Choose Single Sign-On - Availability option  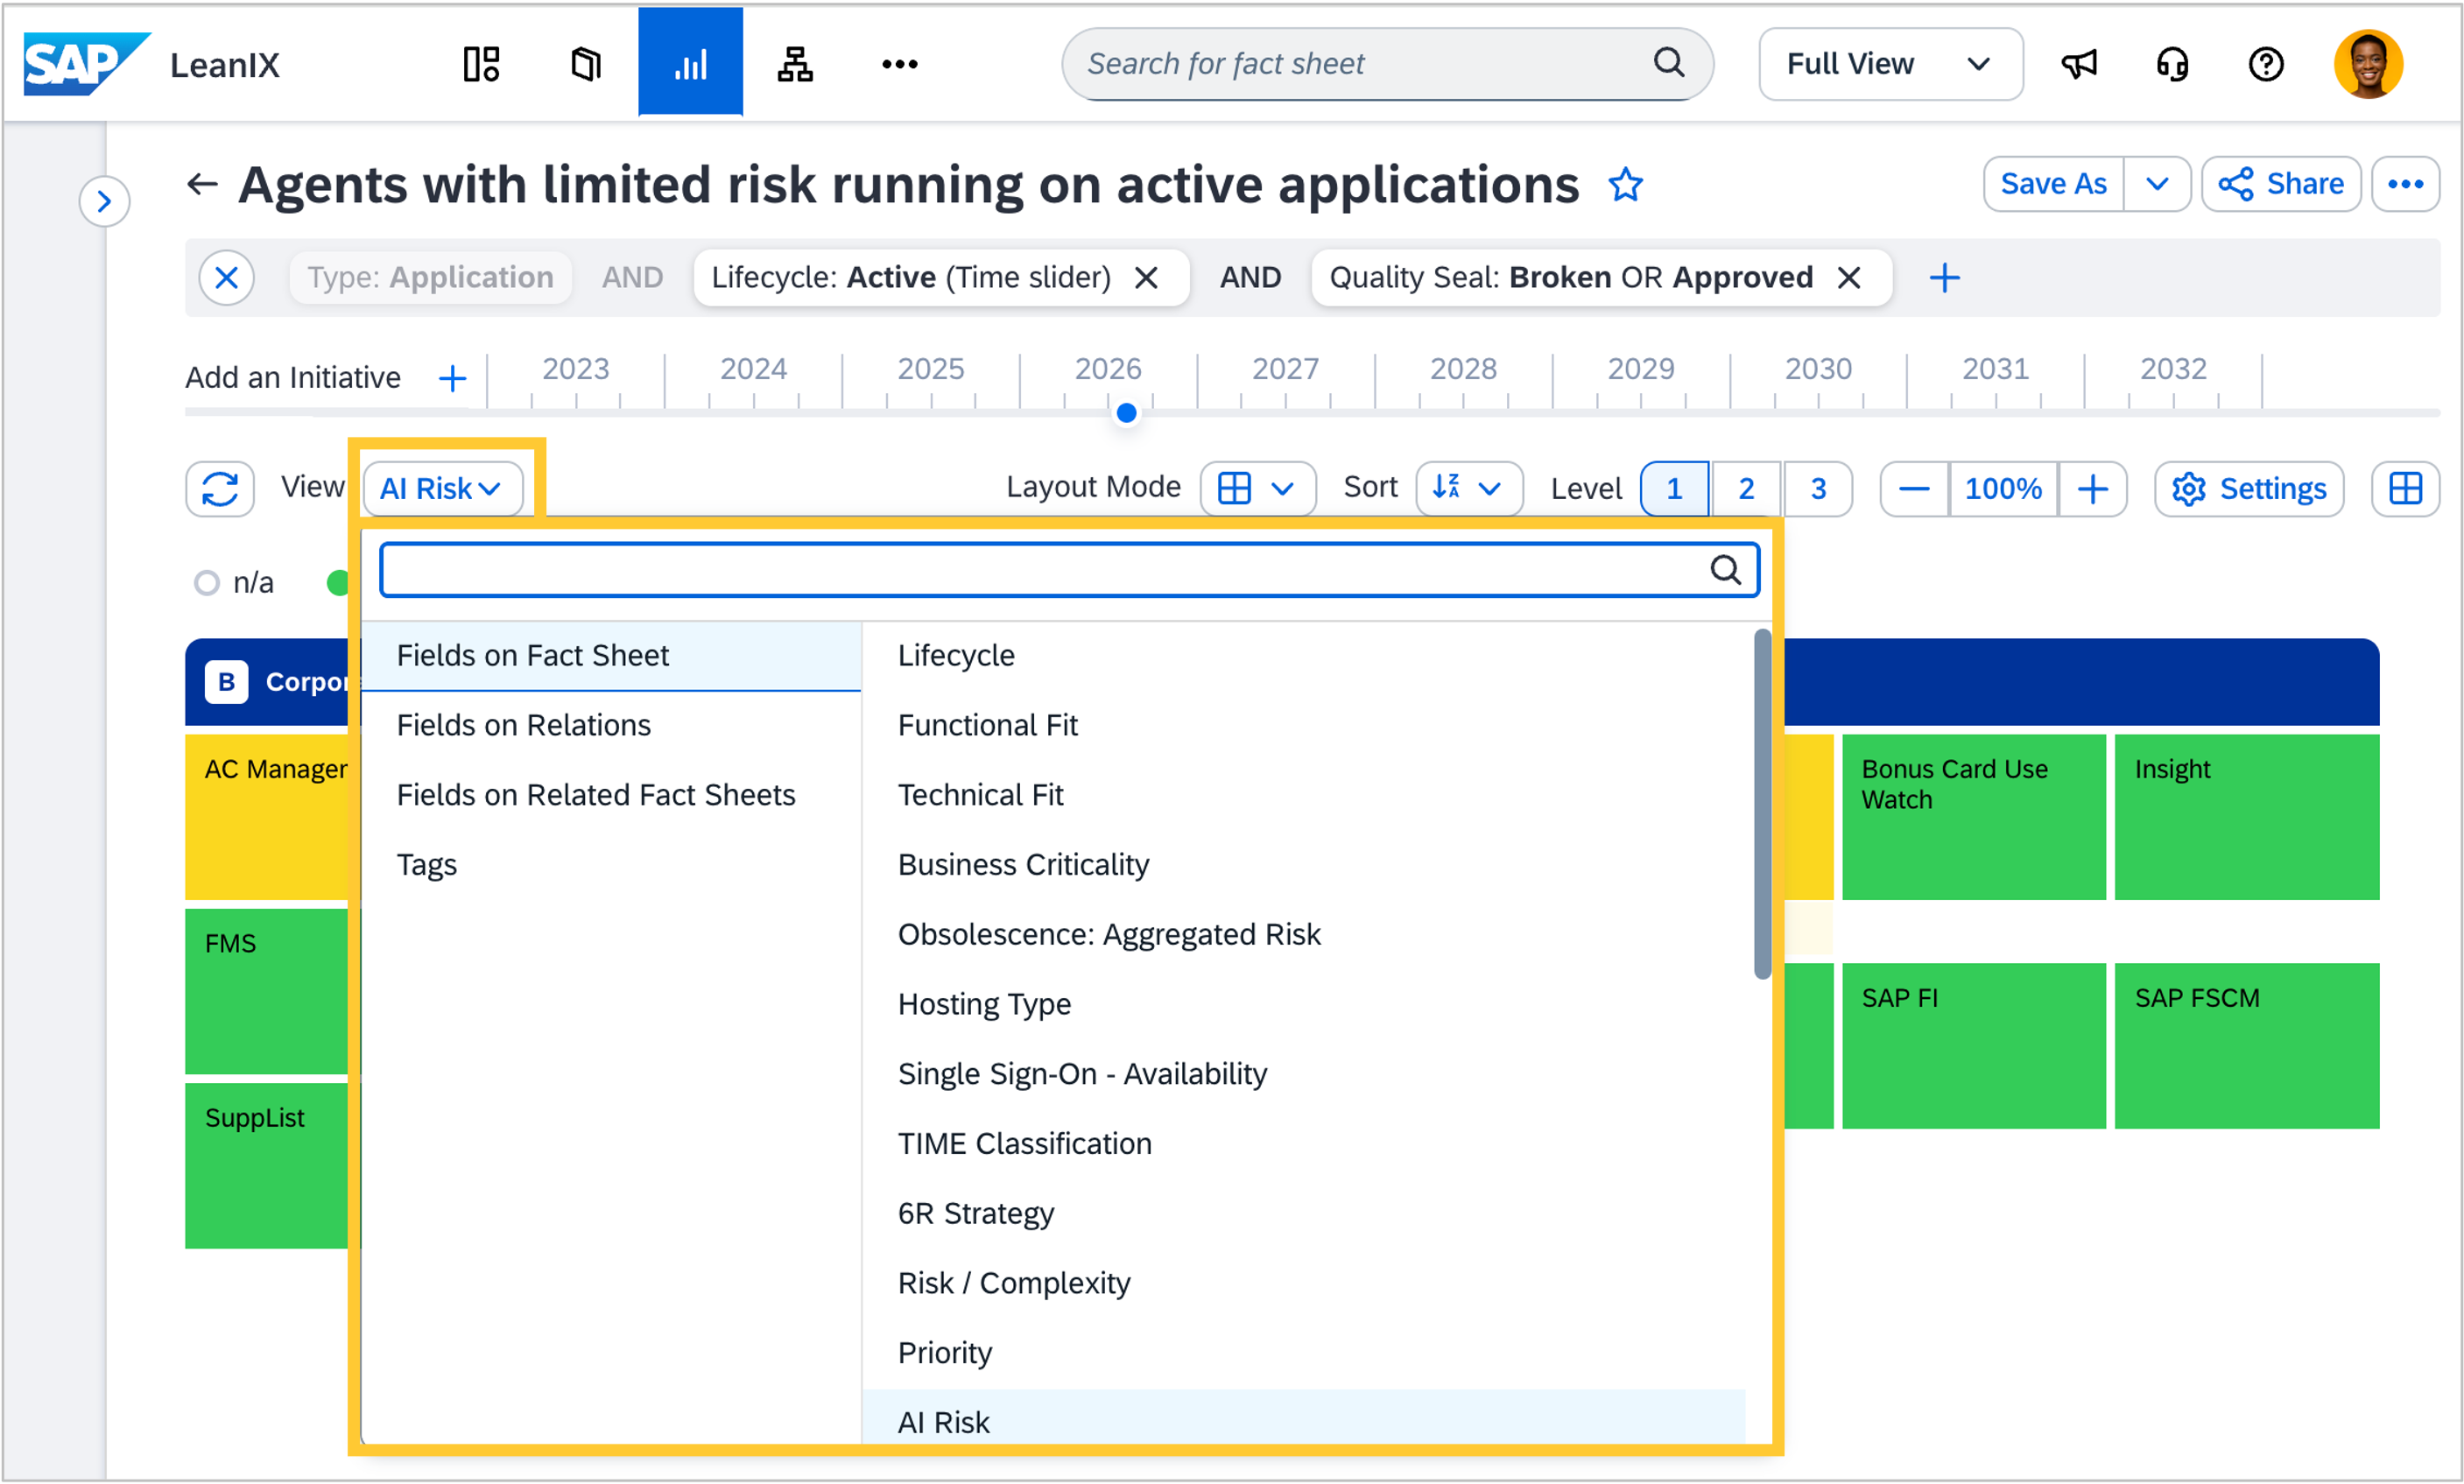[1304, 1075]
